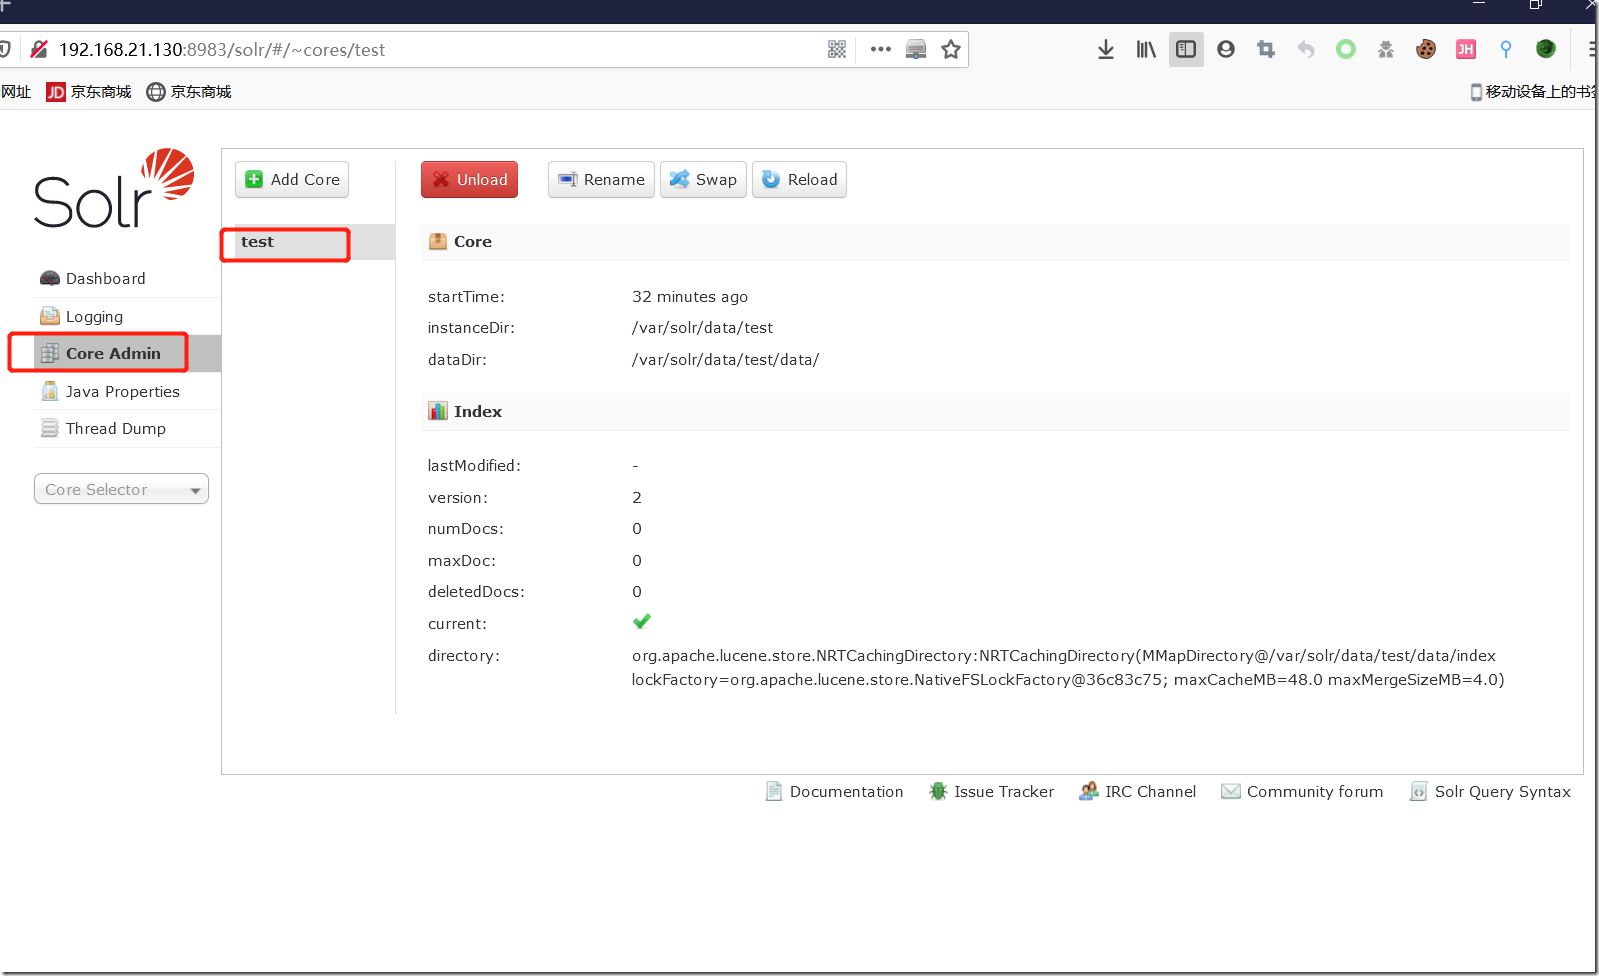Click the paw extension icon
The image size is (1599, 976).
tap(1386, 49)
